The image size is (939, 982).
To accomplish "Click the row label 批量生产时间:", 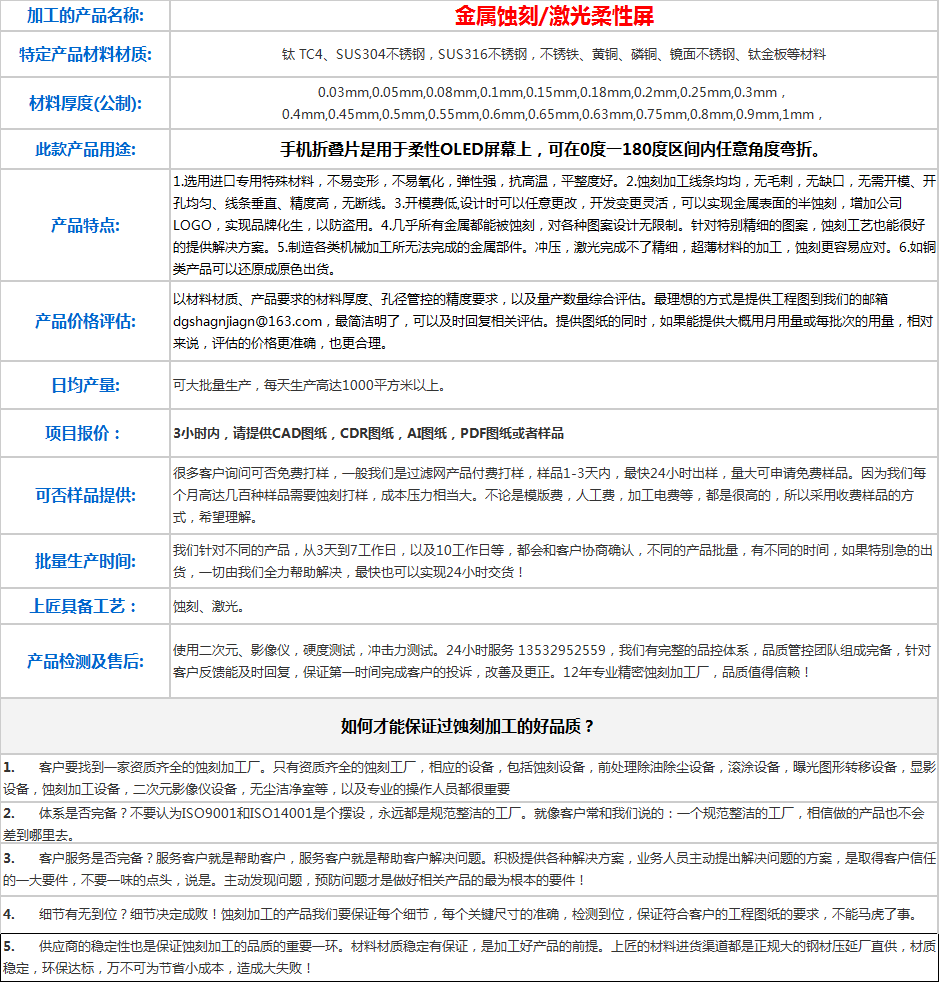I will 85,561.
